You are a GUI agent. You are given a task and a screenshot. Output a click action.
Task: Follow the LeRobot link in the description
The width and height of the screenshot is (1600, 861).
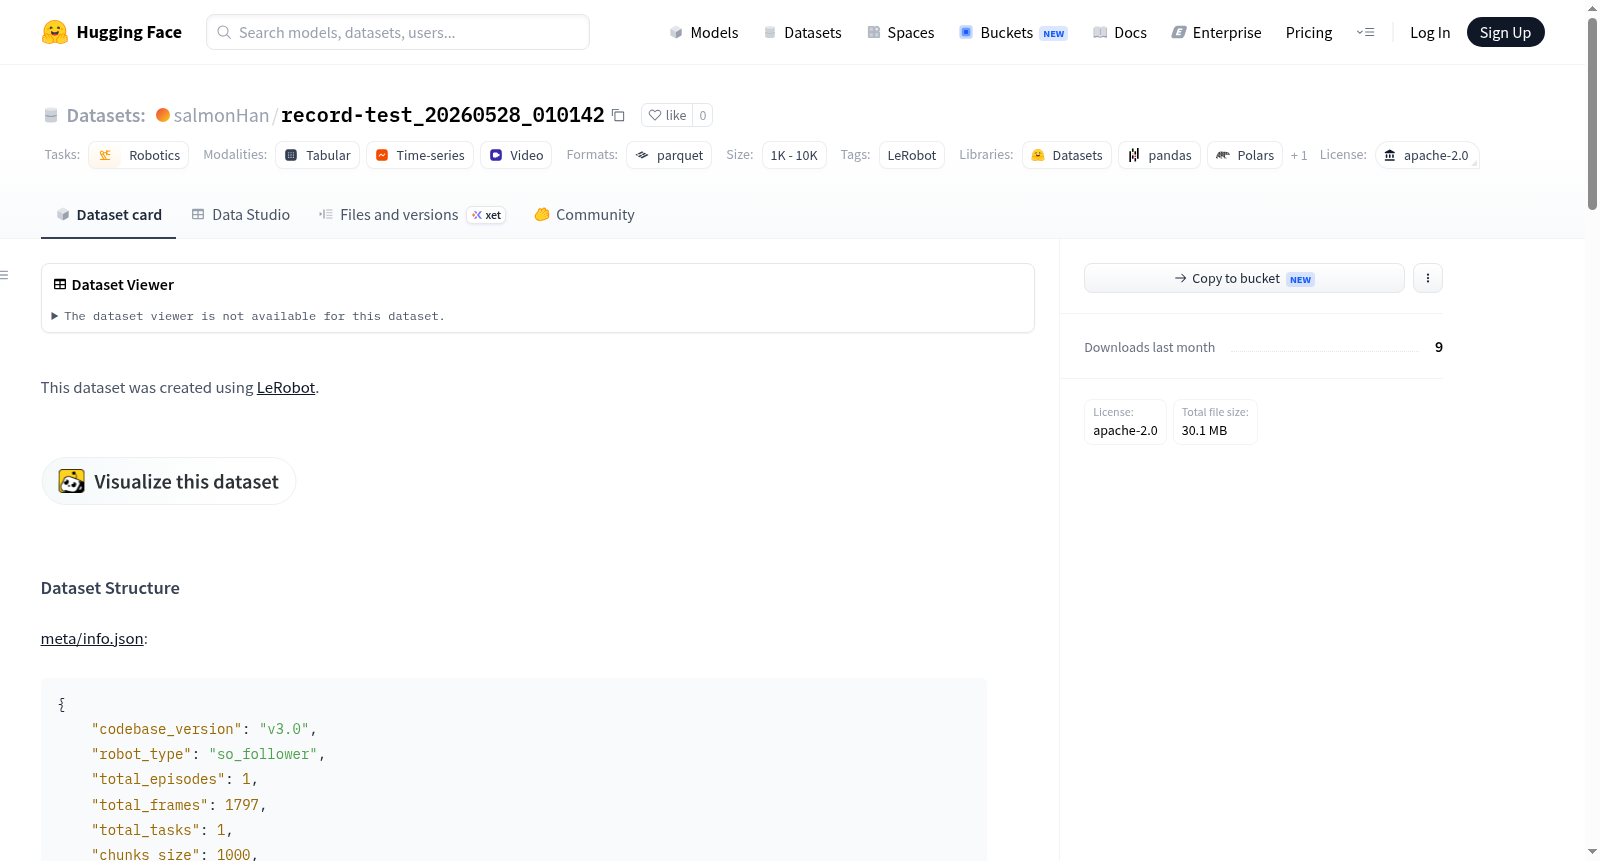click(286, 387)
